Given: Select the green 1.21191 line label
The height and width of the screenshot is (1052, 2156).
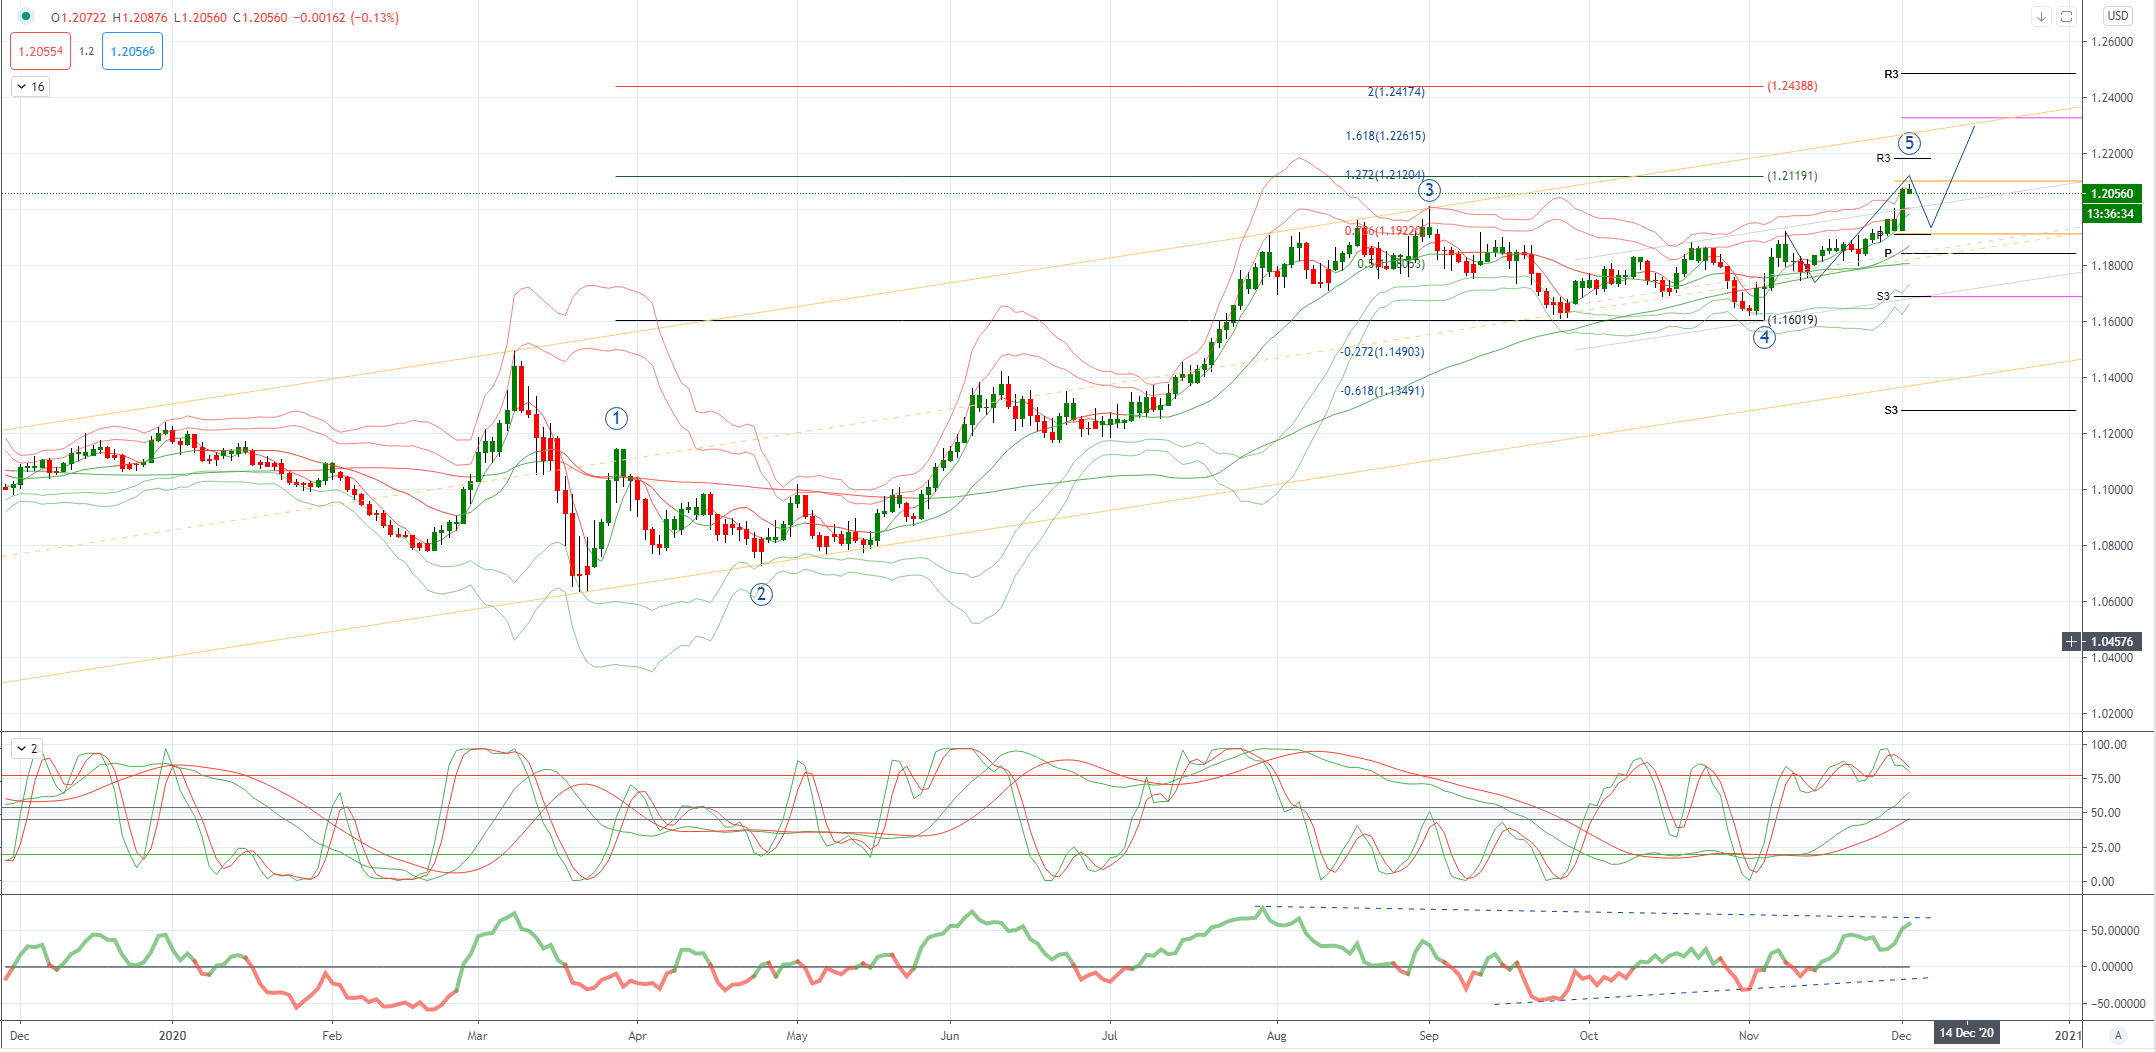Looking at the screenshot, I should (x=1792, y=176).
